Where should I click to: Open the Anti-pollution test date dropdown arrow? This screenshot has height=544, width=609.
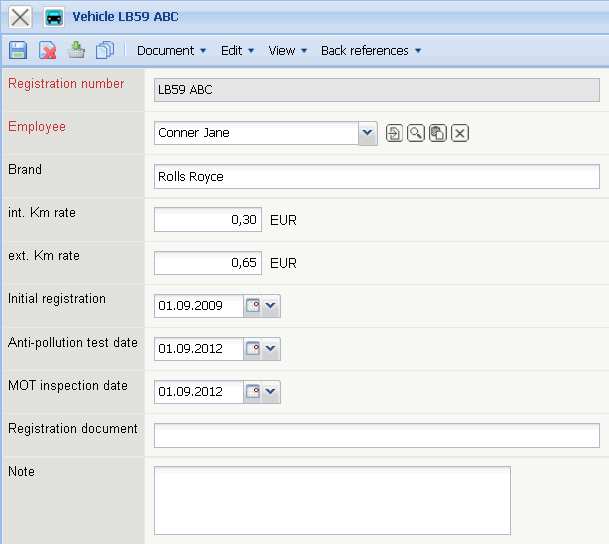coord(271,349)
